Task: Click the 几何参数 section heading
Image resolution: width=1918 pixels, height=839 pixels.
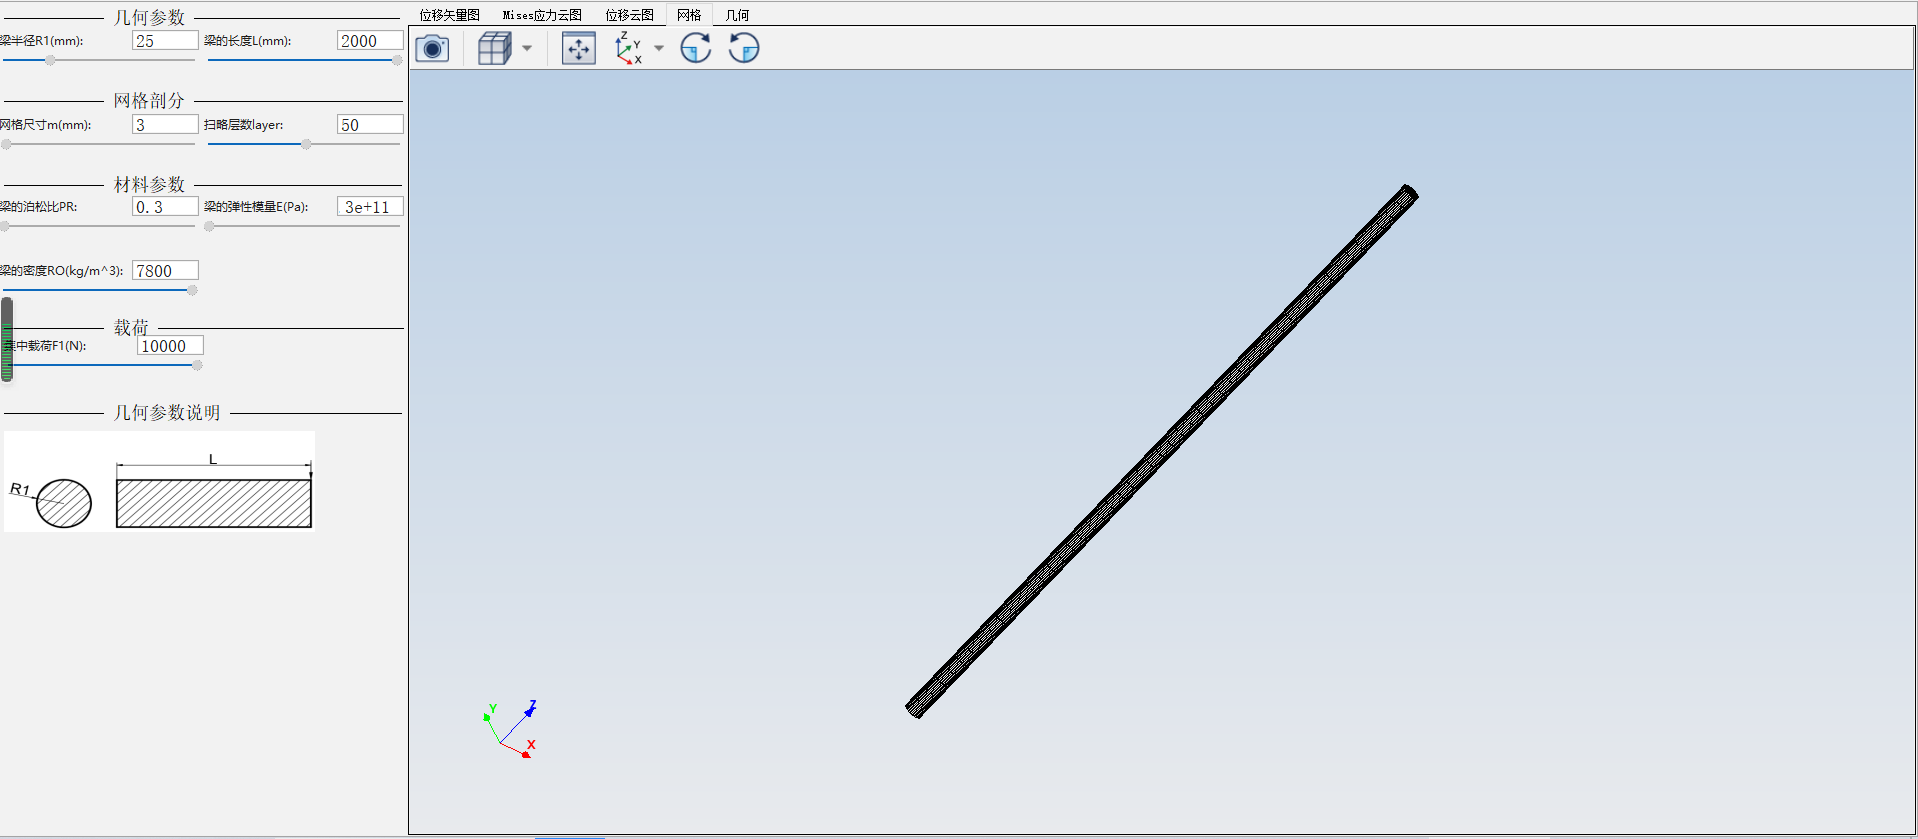Action: click(x=149, y=18)
